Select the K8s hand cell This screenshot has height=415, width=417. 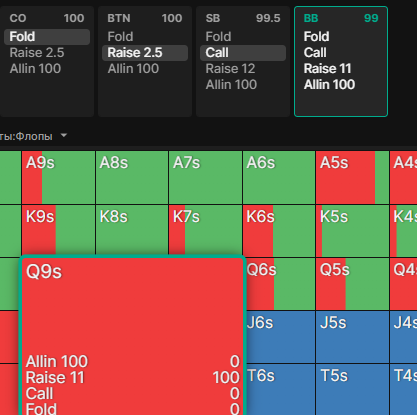point(132,230)
